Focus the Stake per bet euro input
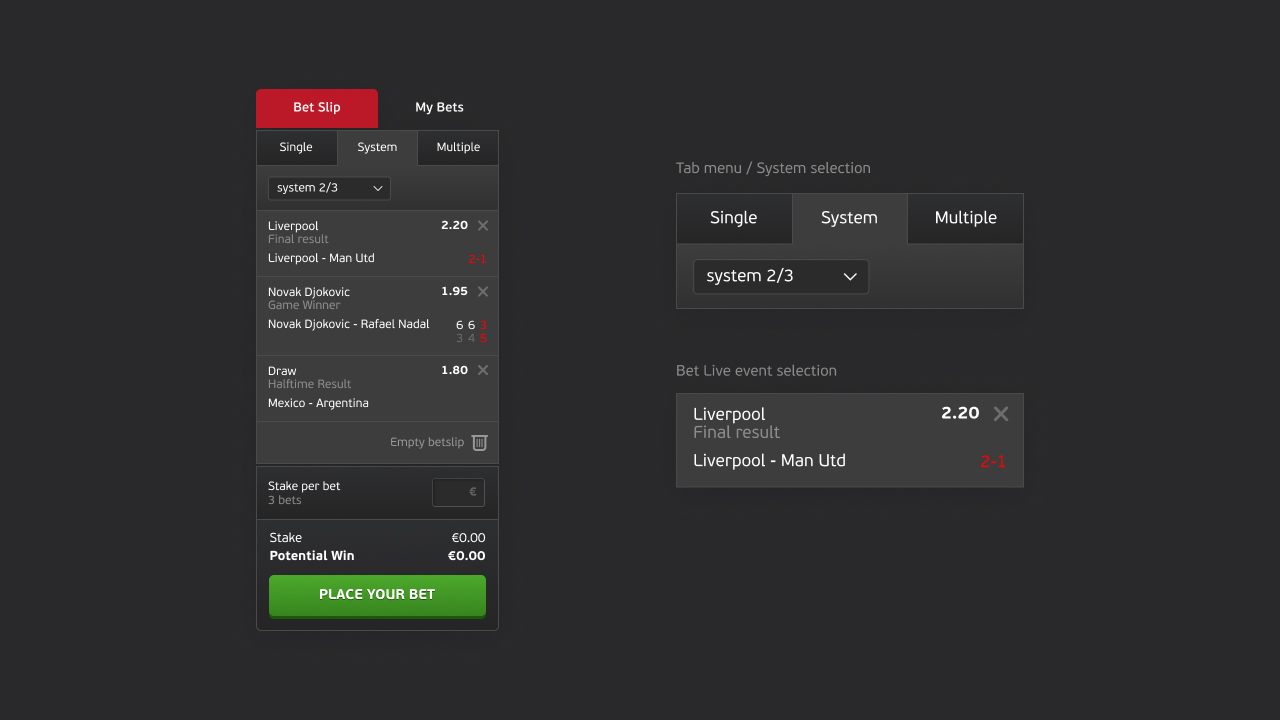Image resolution: width=1280 pixels, height=720 pixels. coord(459,492)
